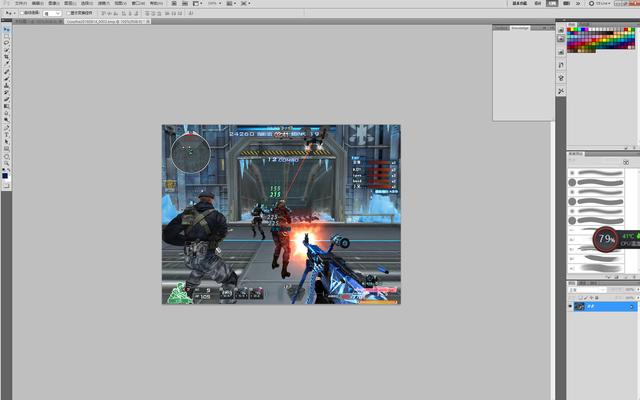Open the Help (帮助) menu

click(x=156, y=3)
